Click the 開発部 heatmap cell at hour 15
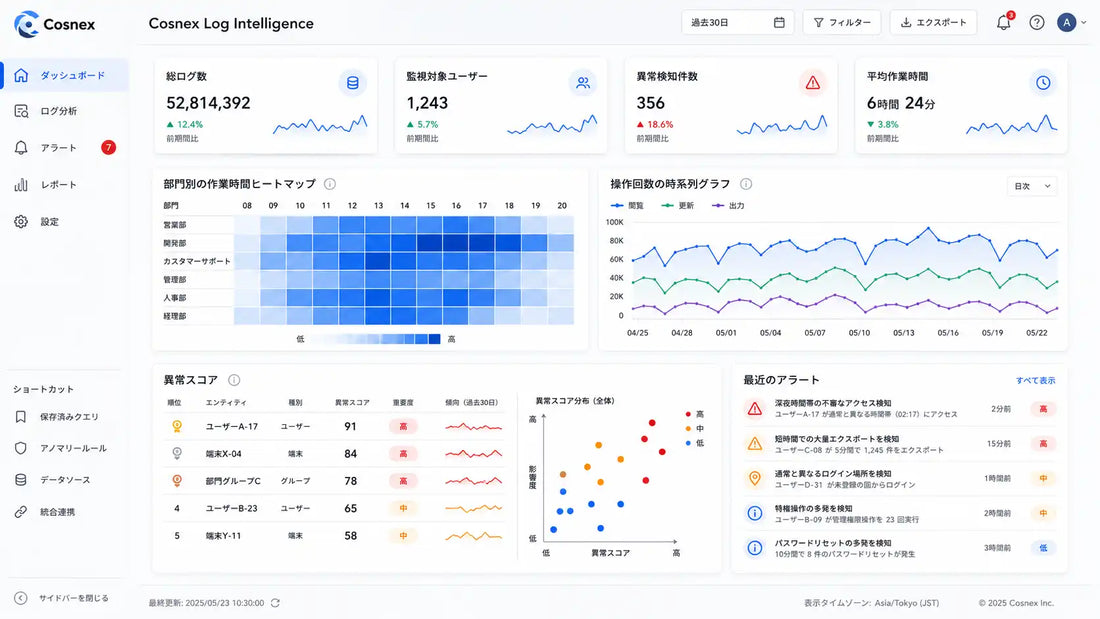The height and width of the screenshot is (619, 1100). pyautogui.click(x=430, y=243)
